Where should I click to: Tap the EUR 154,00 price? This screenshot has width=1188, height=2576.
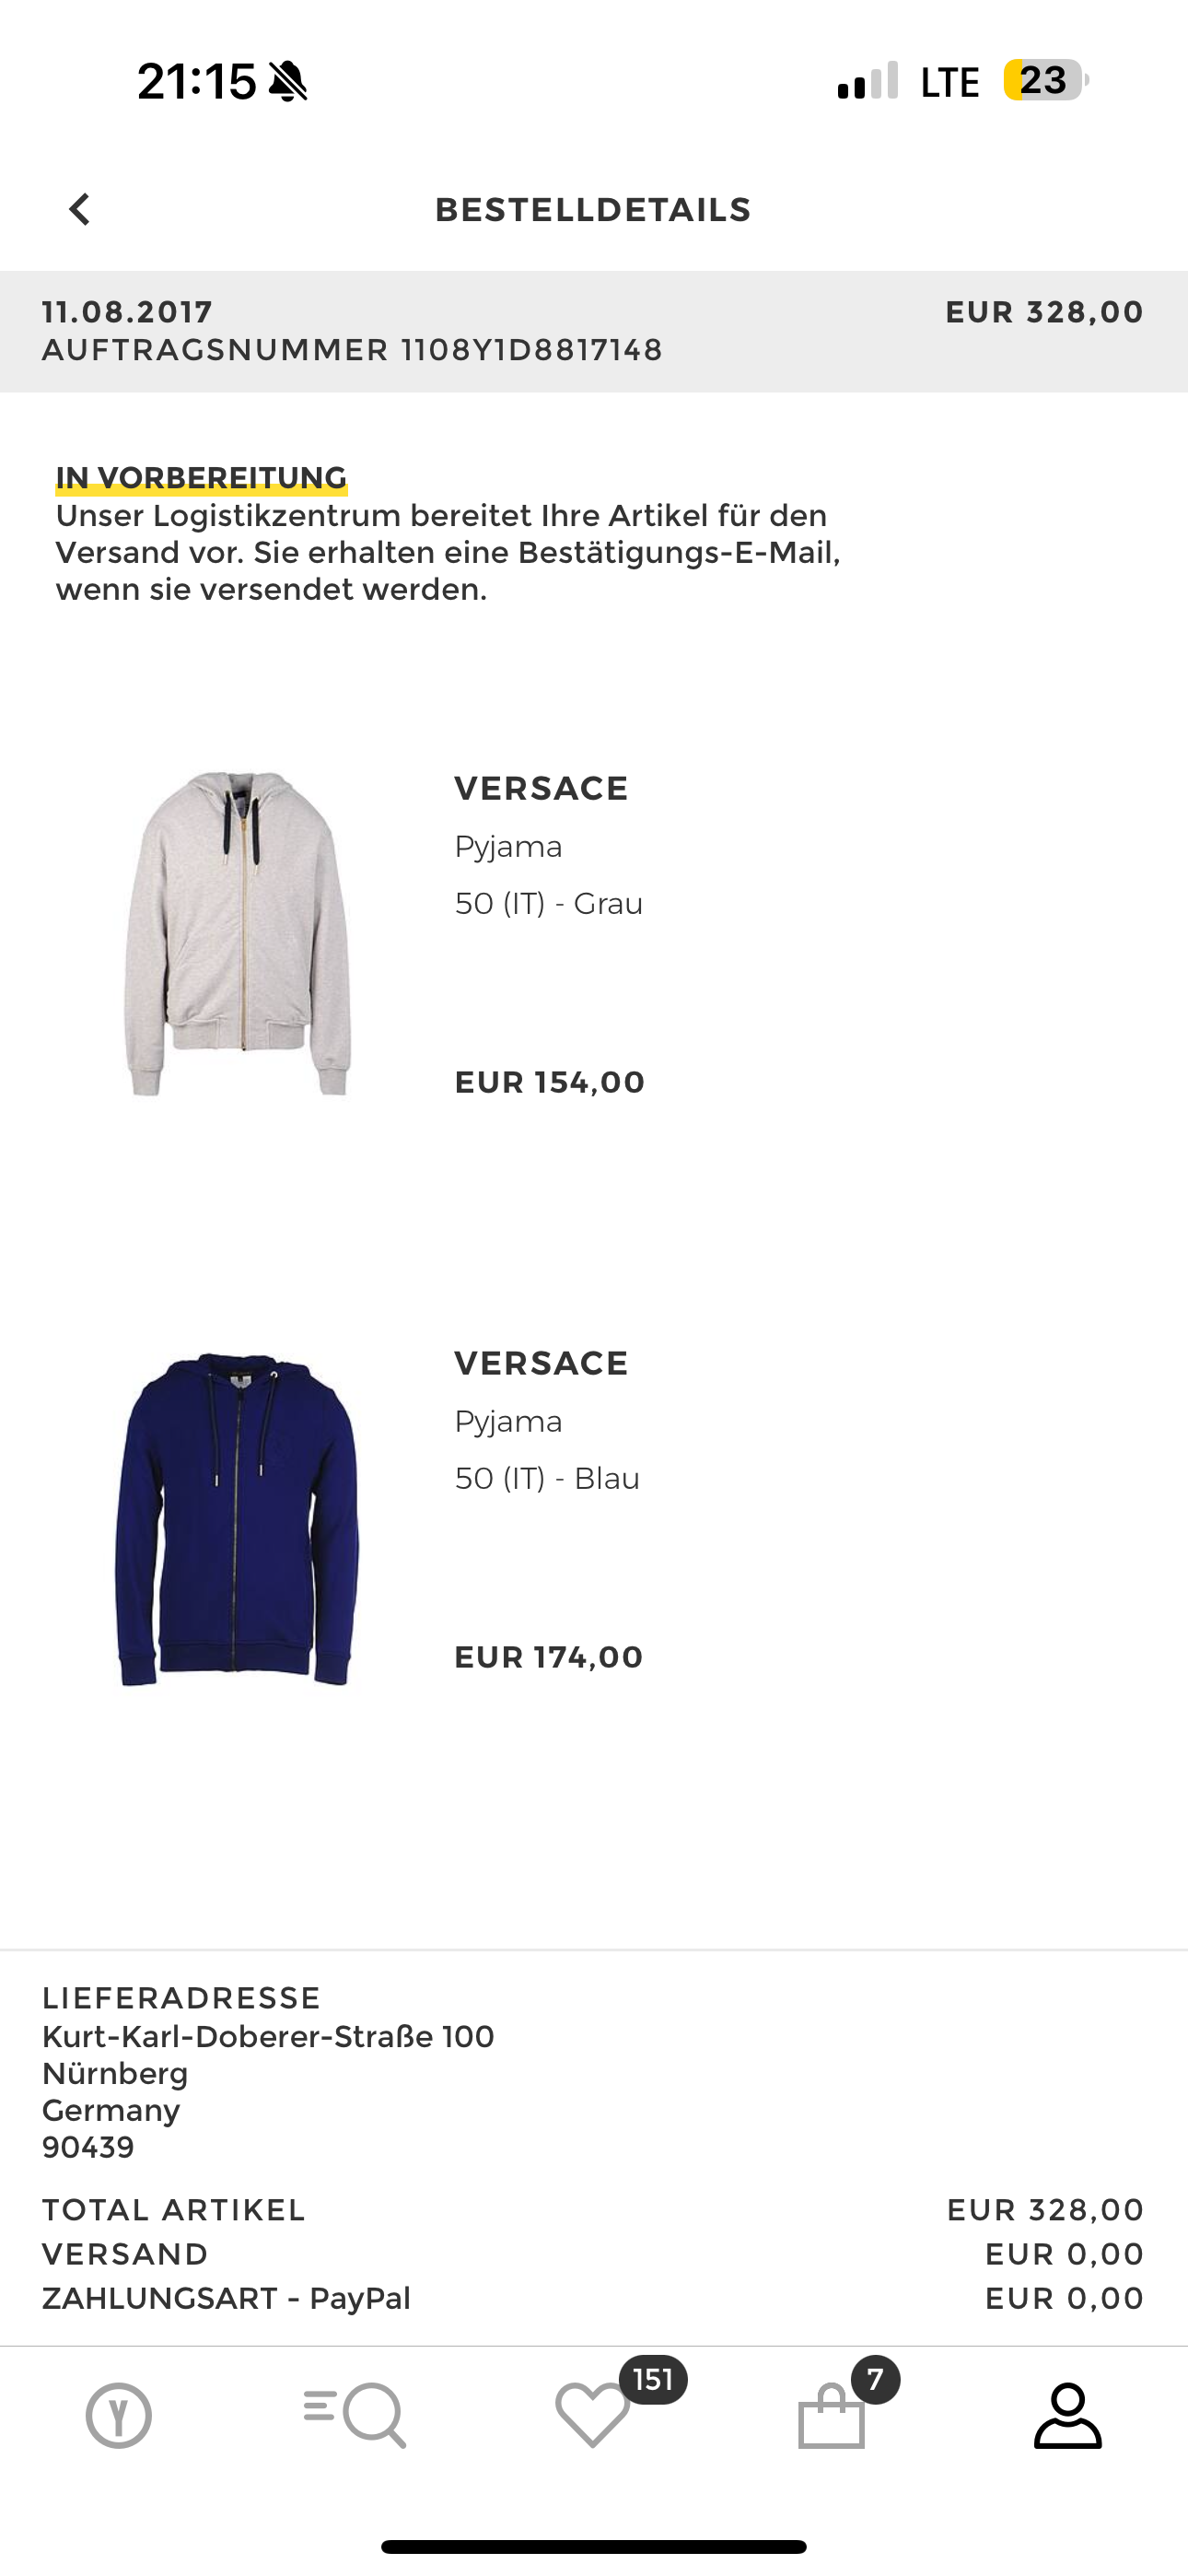pos(550,1082)
